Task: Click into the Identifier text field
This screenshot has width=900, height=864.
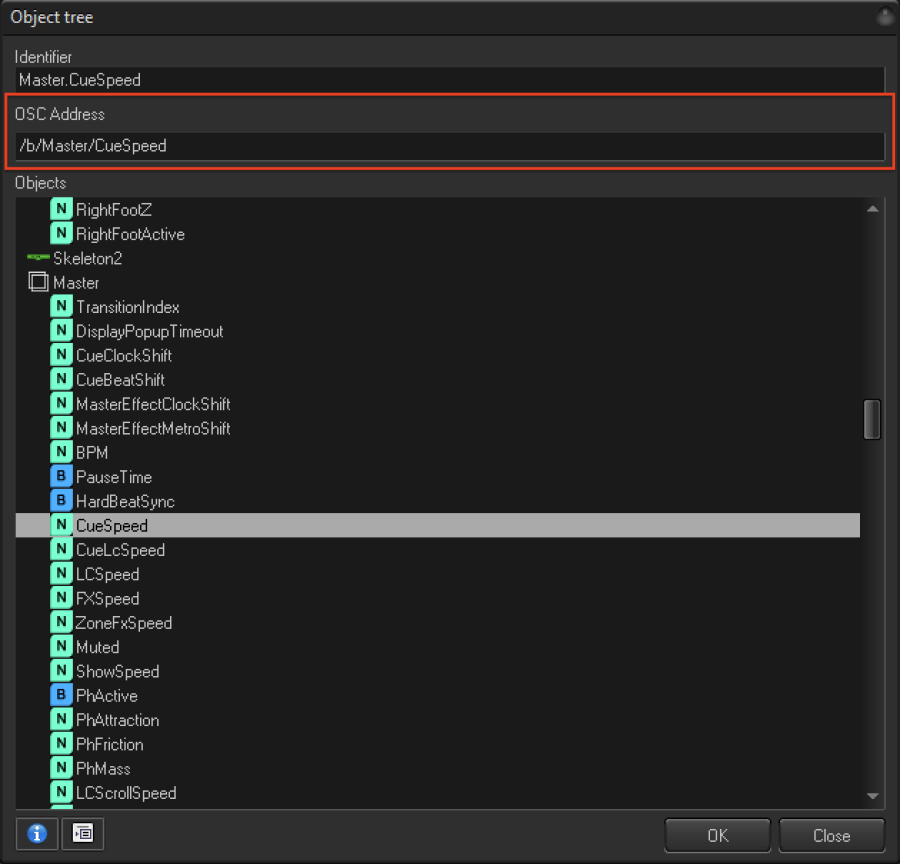Action: tap(450, 80)
